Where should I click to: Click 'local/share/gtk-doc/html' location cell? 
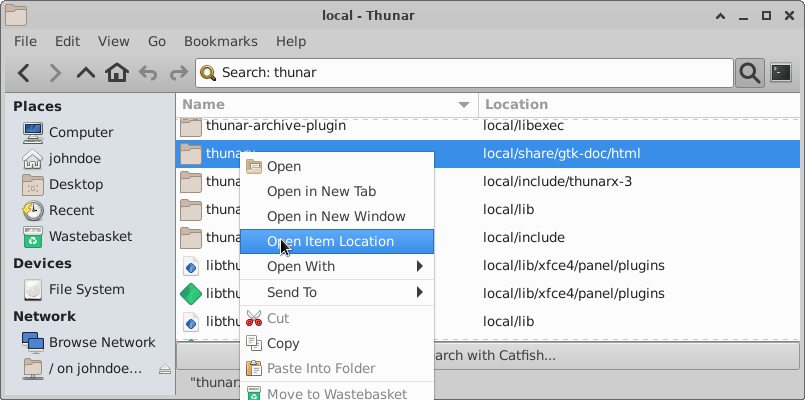coord(562,154)
